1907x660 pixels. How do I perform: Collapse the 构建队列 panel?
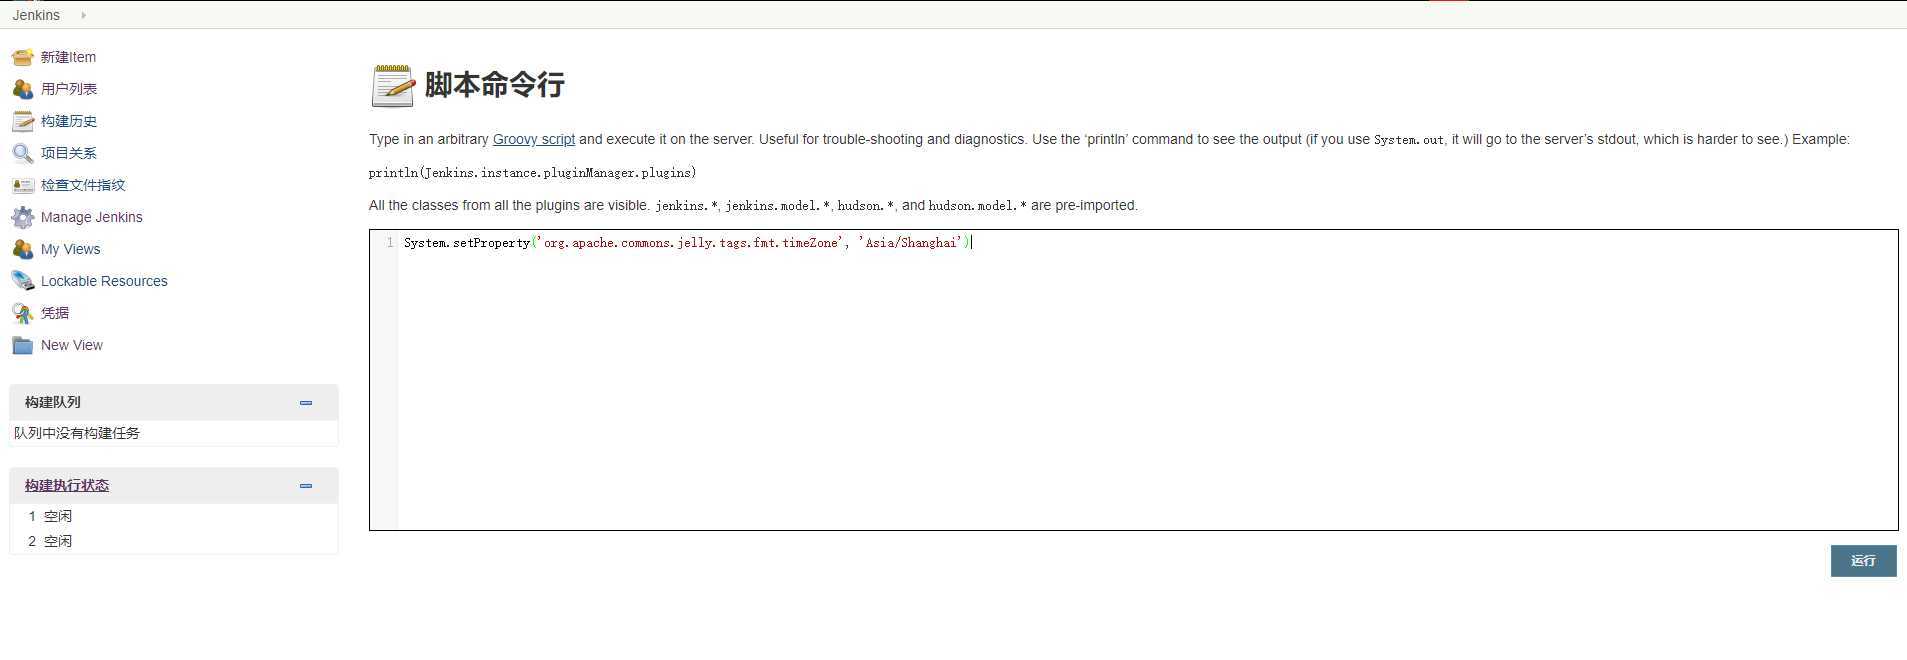click(x=306, y=403)
